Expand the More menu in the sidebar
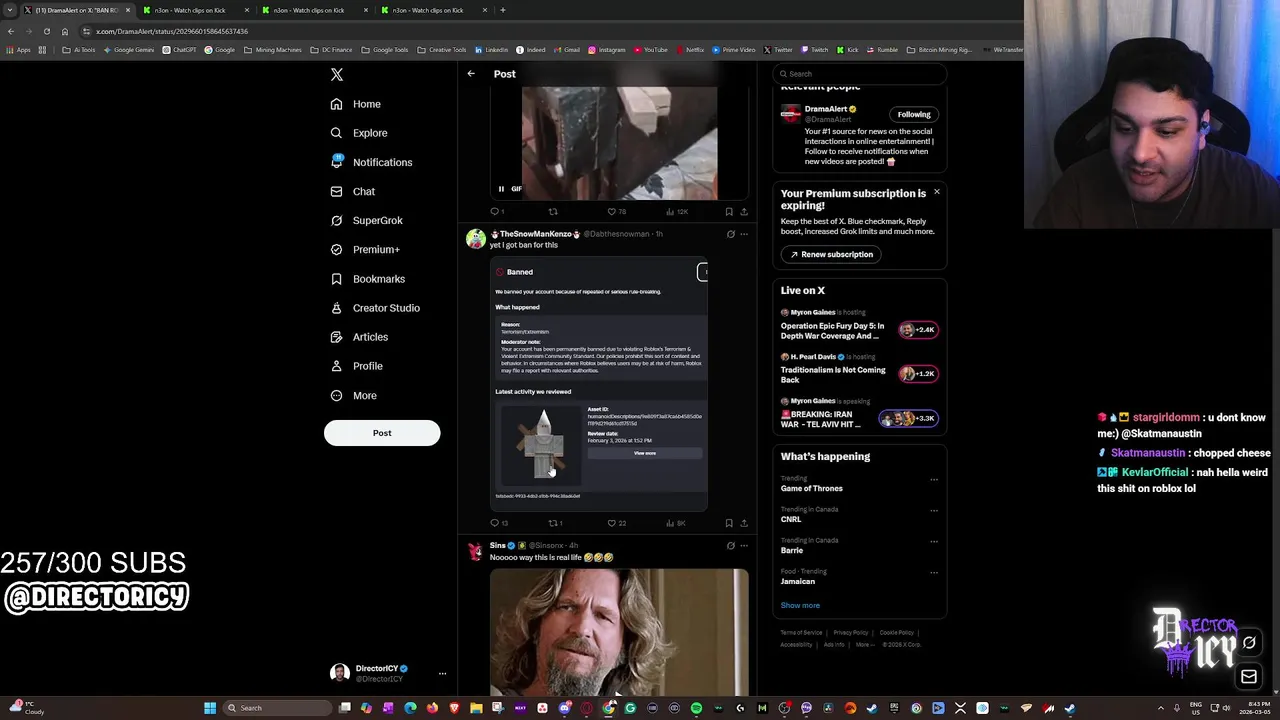Screen dimensions: 1280x720 353,395
